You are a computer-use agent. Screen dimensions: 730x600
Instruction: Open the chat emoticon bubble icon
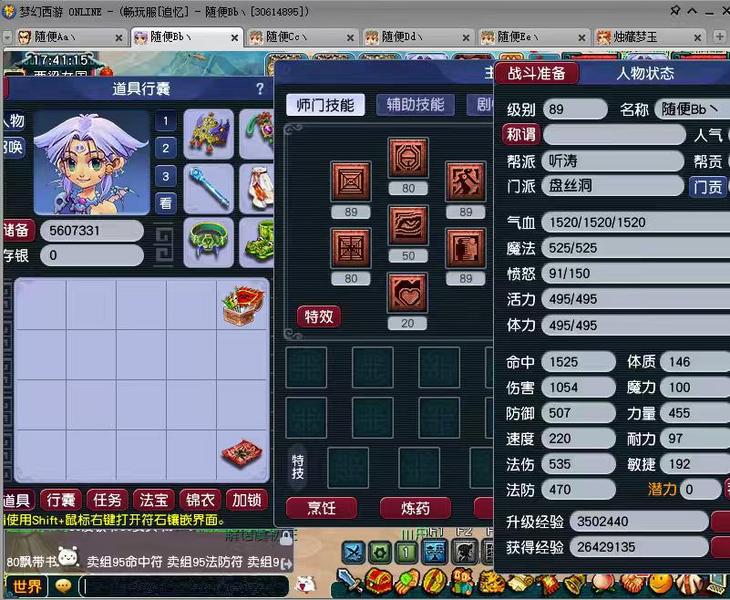(63, 586)
